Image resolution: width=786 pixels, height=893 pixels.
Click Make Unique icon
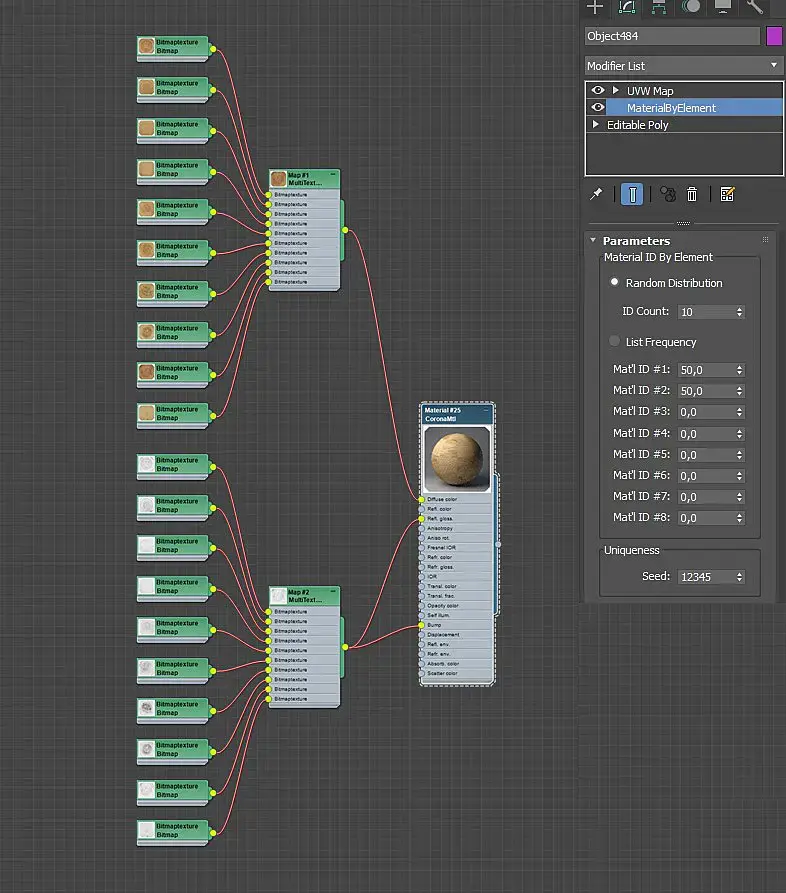(667, 194)
